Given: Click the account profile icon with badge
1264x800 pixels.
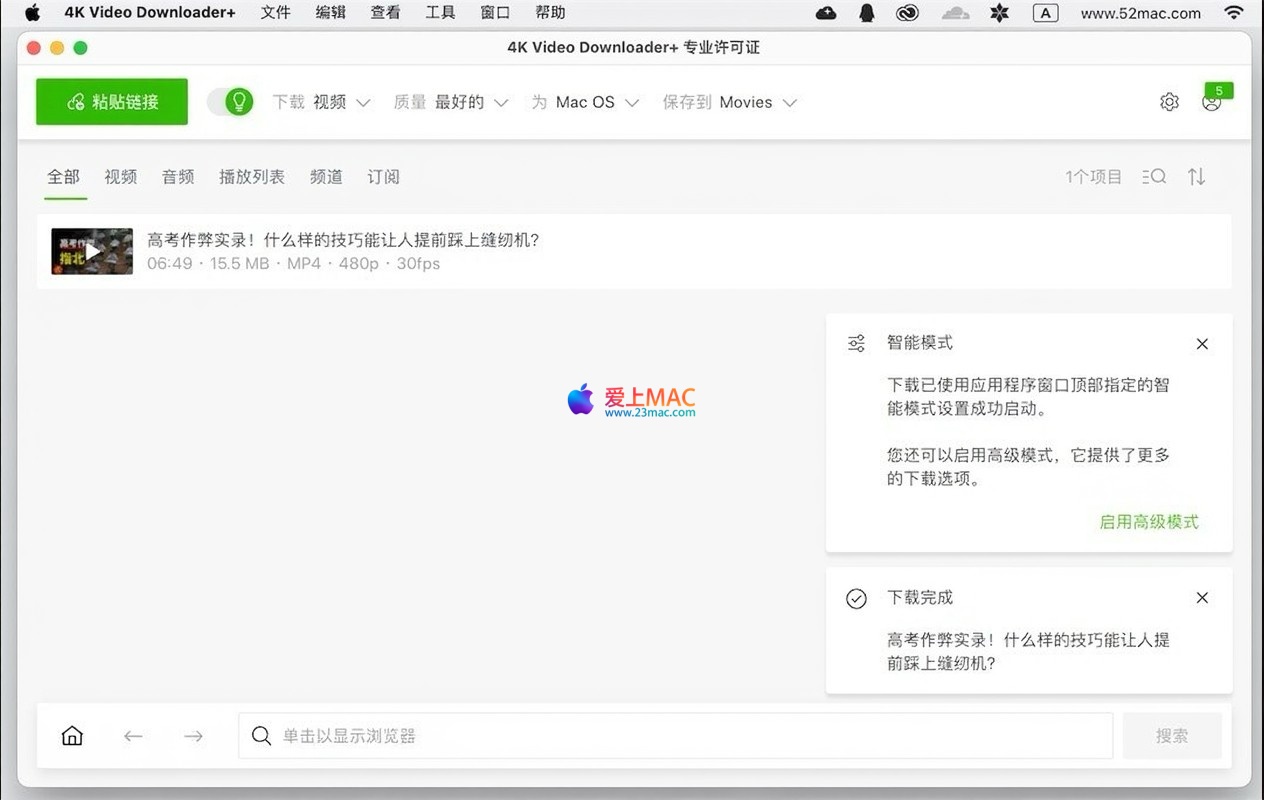Looking at the screenshot, I should (x=1212, y=102).
